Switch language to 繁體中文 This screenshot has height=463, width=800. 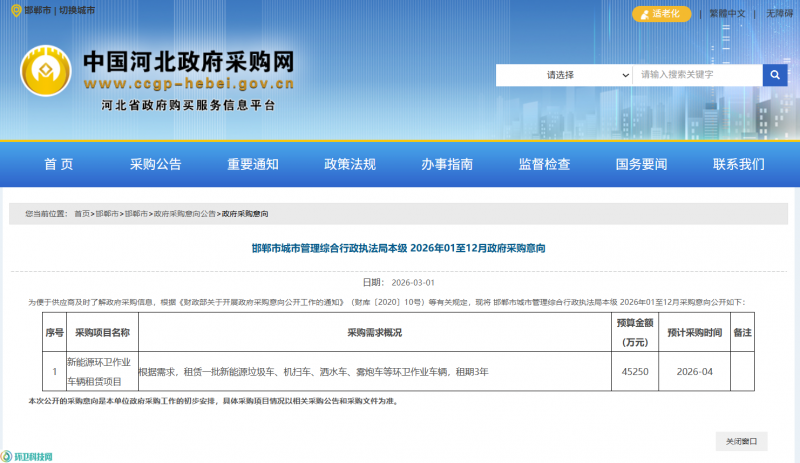pos(727,14)
